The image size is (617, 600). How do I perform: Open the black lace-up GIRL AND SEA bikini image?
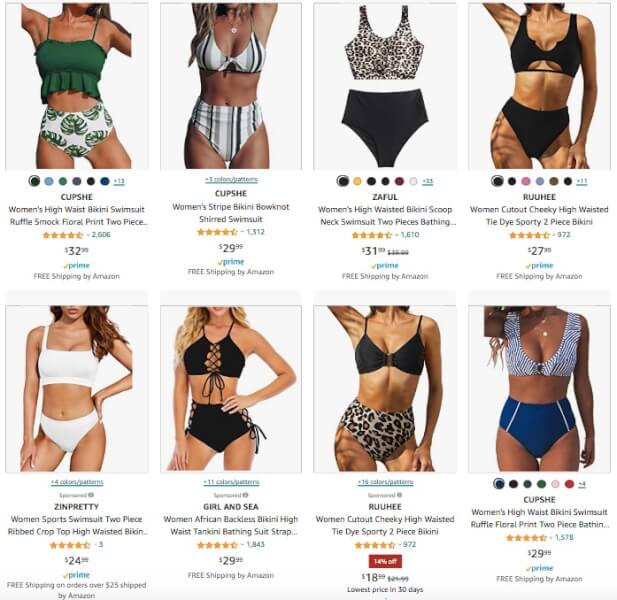tap(231, 389)
